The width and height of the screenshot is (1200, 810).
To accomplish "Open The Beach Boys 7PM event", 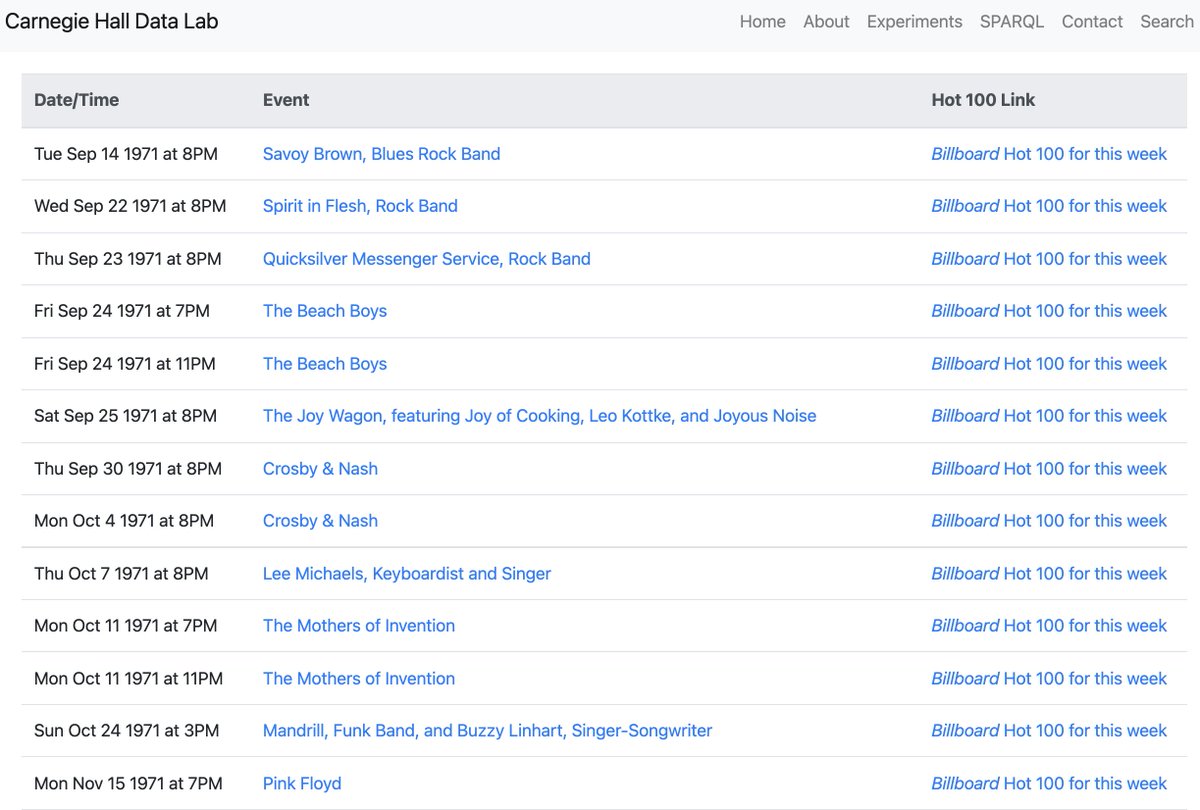I will tap(325, 311).
